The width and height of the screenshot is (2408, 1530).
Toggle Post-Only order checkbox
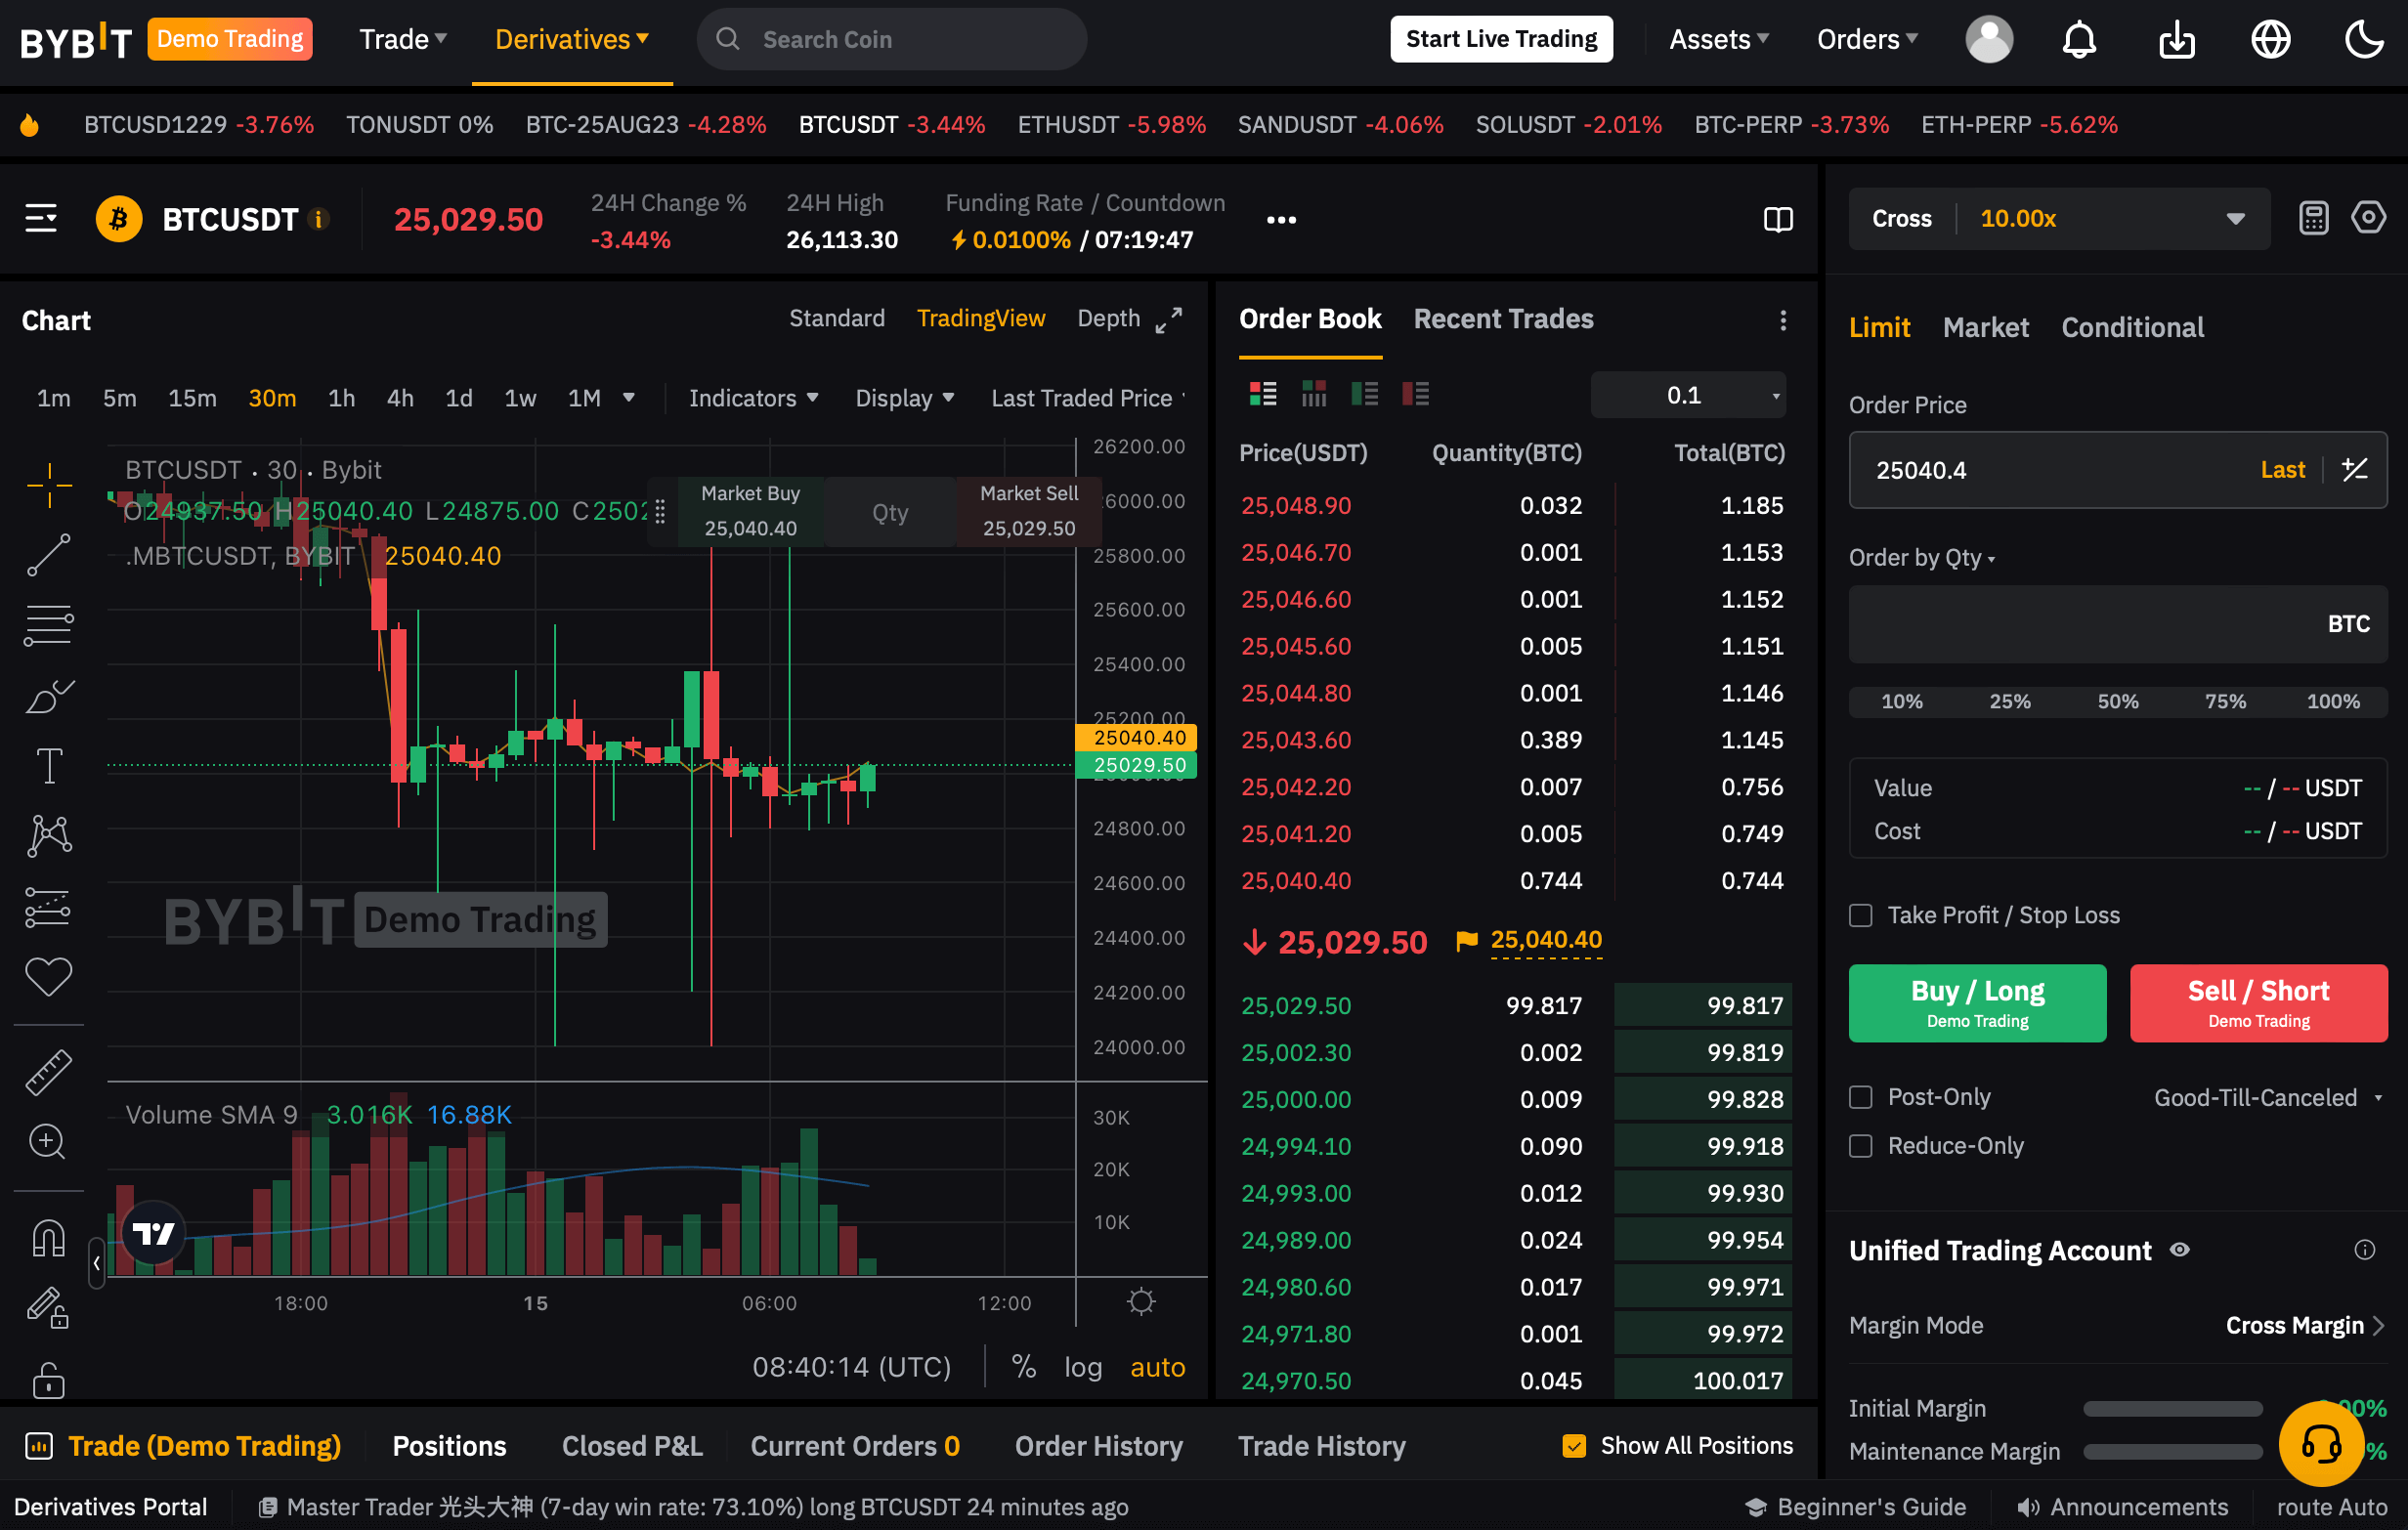(1861, 1096)
